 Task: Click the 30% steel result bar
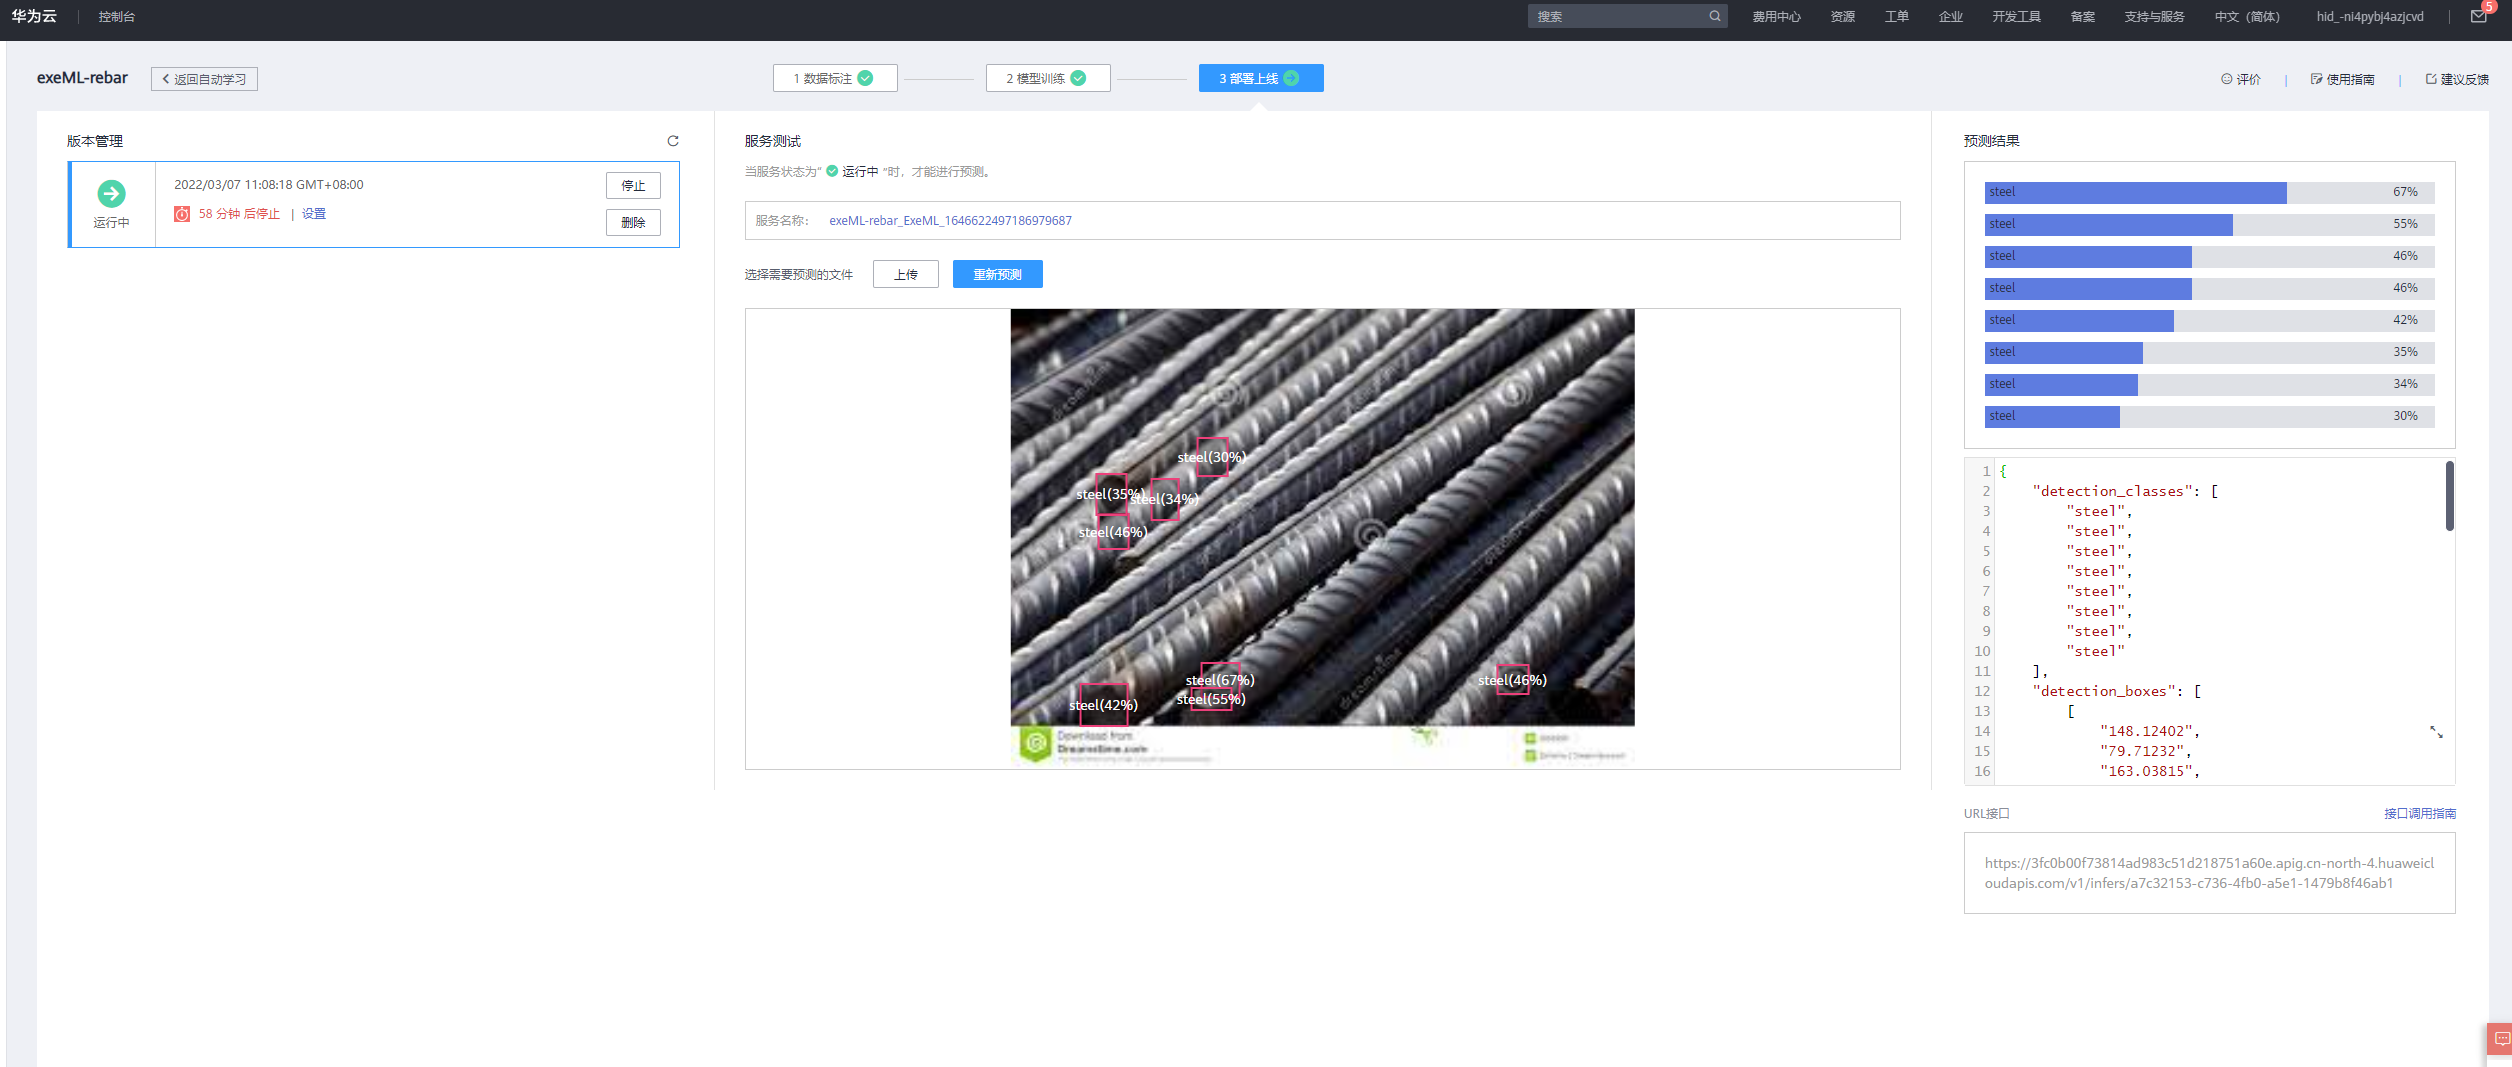click(x=2210, y=417)
